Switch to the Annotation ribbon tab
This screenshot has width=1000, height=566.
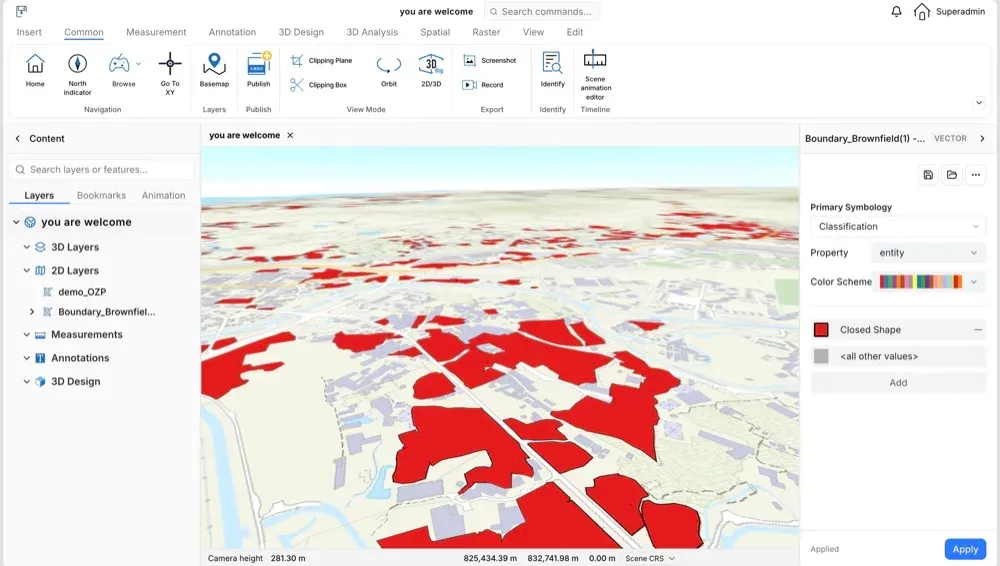[x=232, y=32]
